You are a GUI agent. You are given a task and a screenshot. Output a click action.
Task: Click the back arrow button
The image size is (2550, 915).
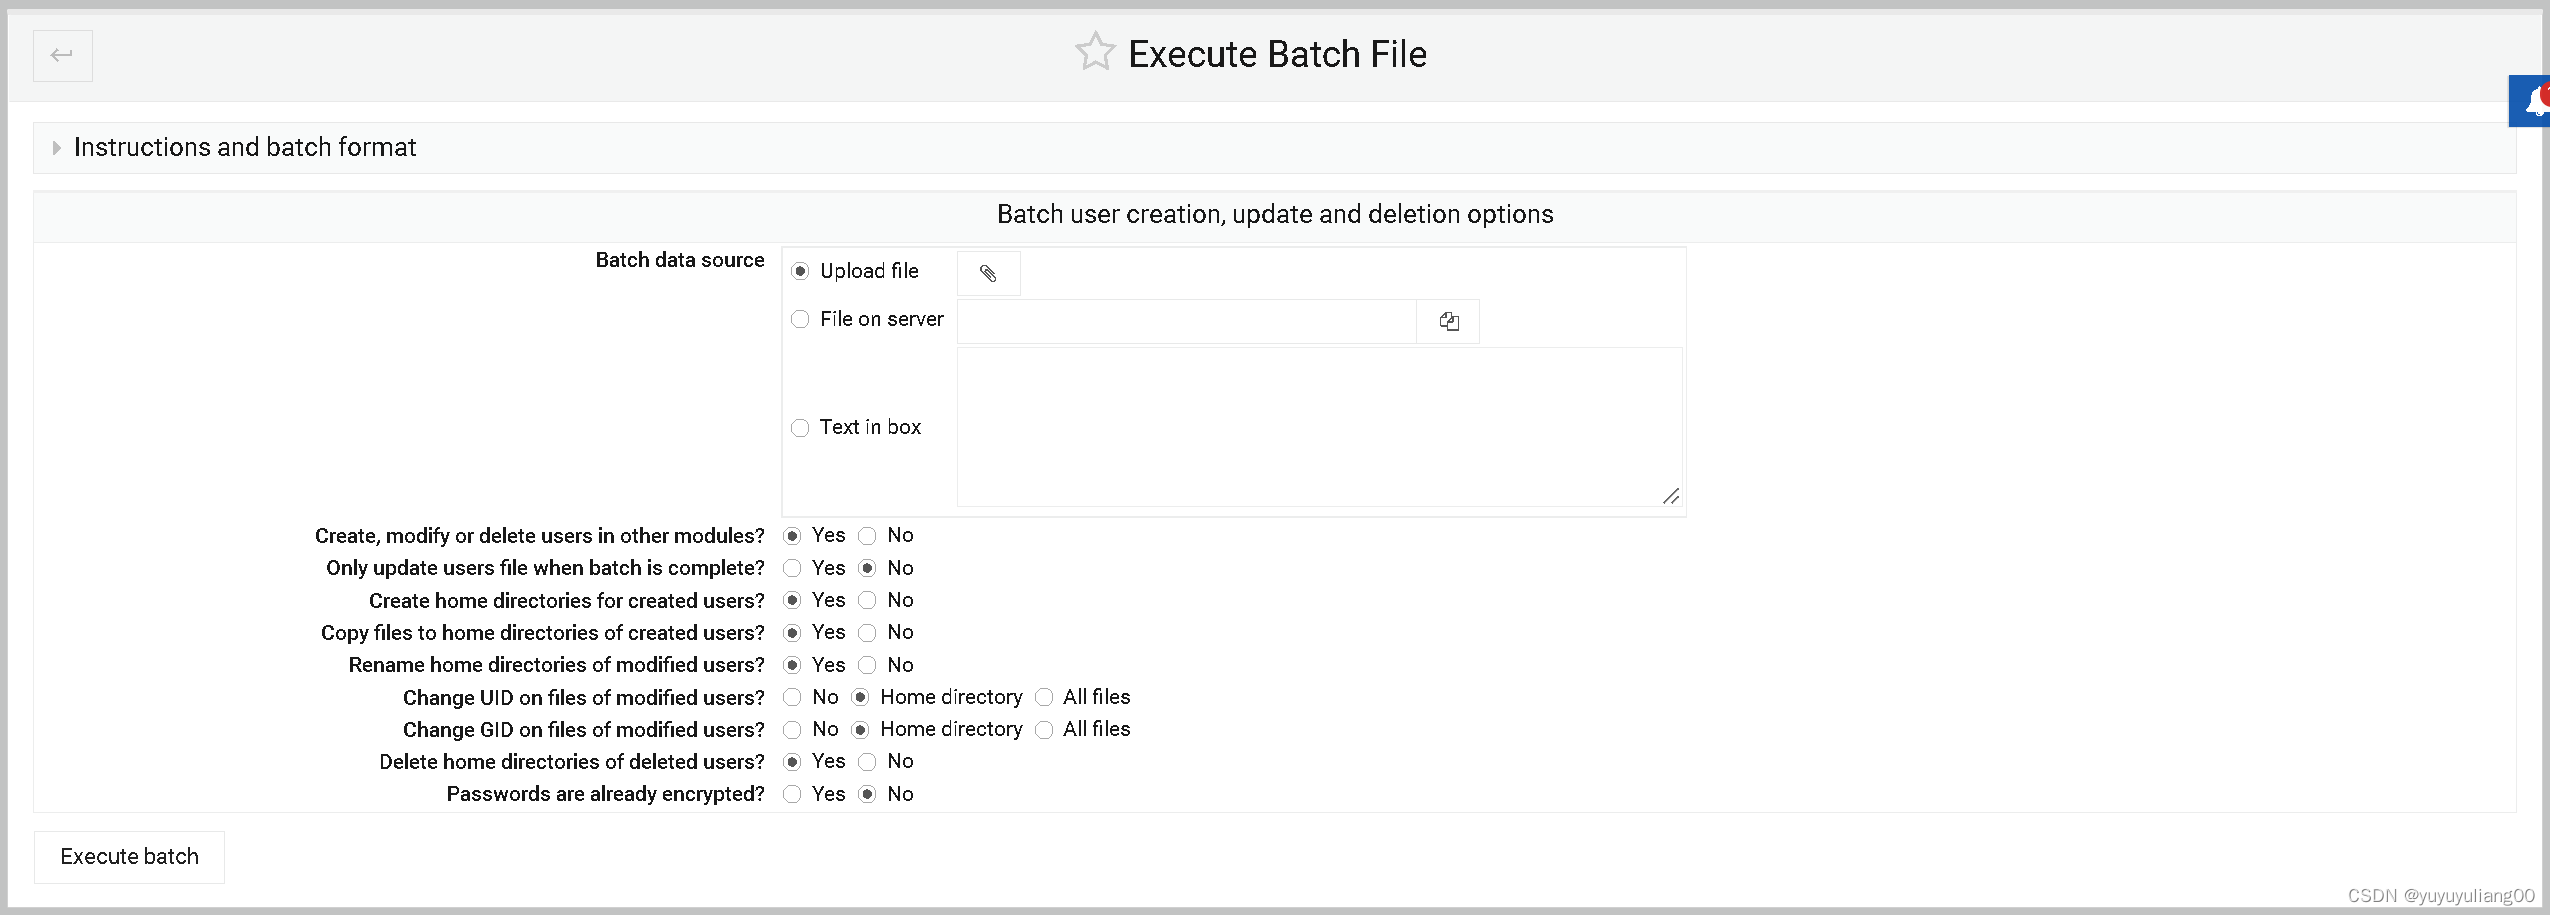point(62,55)
